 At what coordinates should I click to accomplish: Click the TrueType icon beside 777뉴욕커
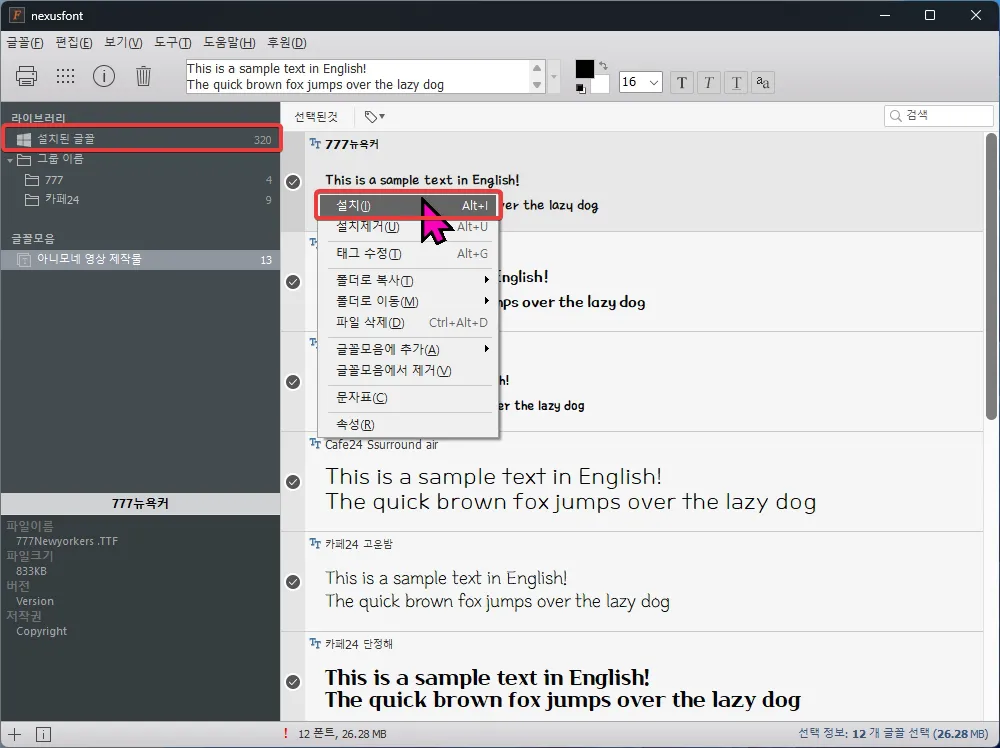tap(315, 143)
